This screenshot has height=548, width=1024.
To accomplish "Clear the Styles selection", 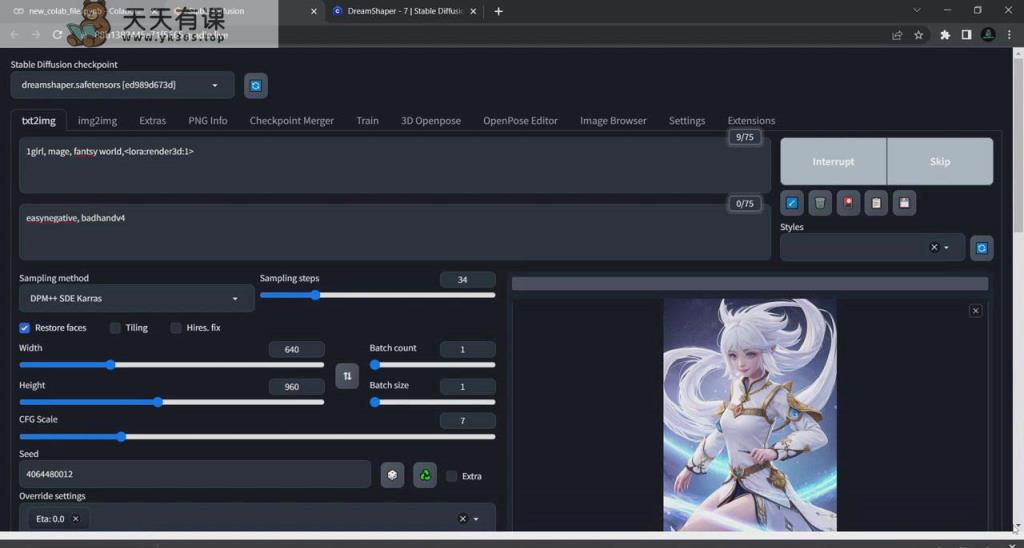I will (x=934, y=248).
